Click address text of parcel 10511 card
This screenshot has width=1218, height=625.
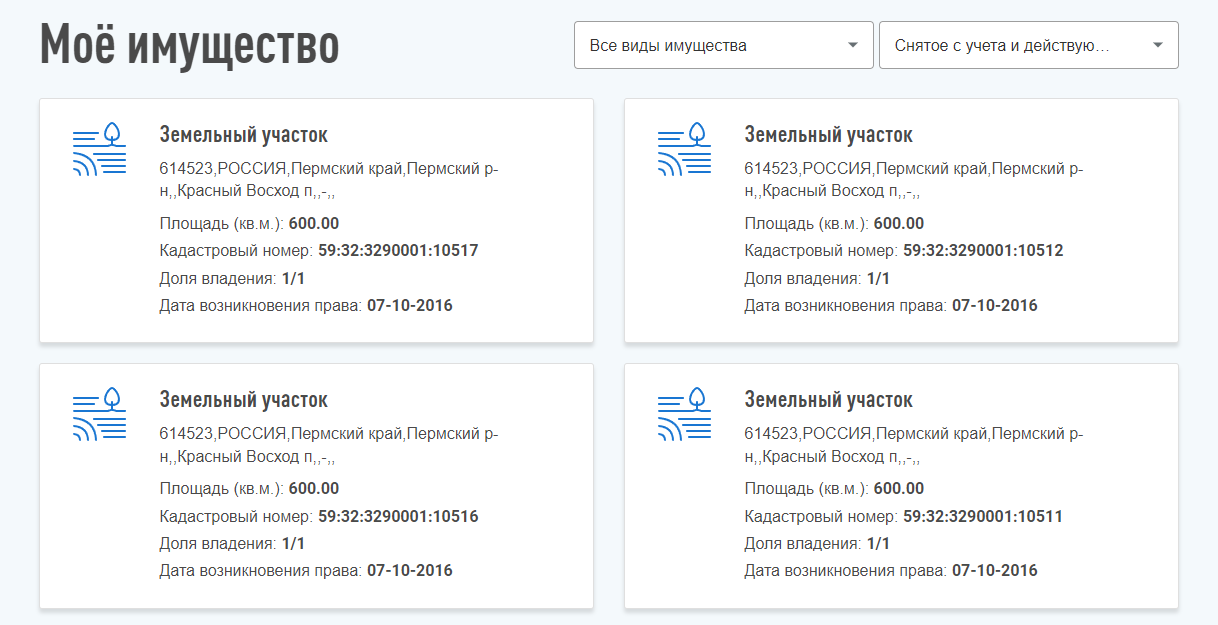(x=914, y=445)
